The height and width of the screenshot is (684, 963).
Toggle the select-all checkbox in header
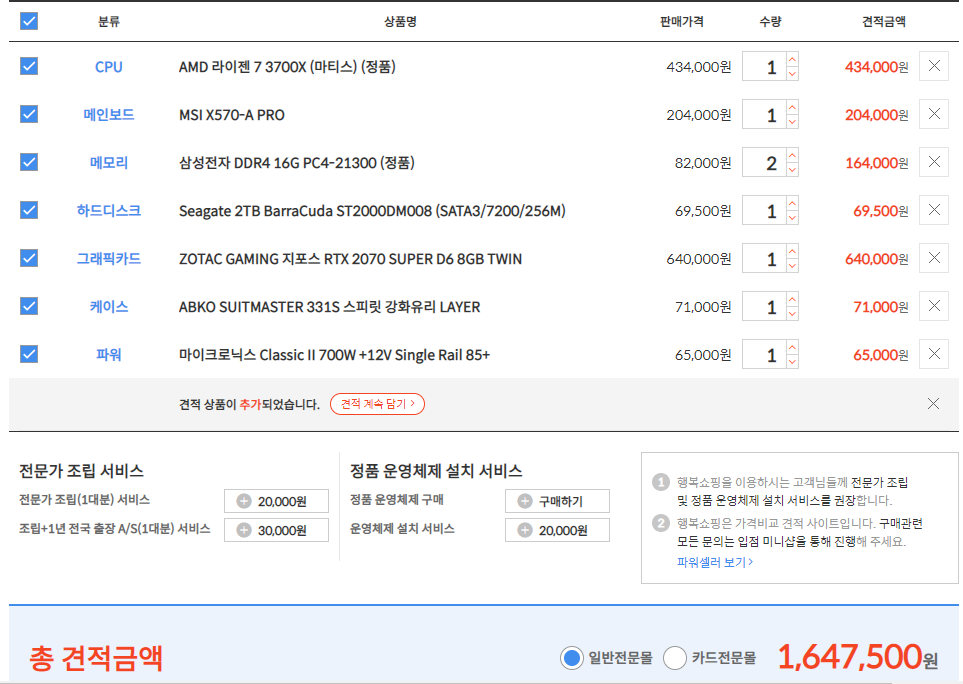pyautogui.click(x=29, y=21)
